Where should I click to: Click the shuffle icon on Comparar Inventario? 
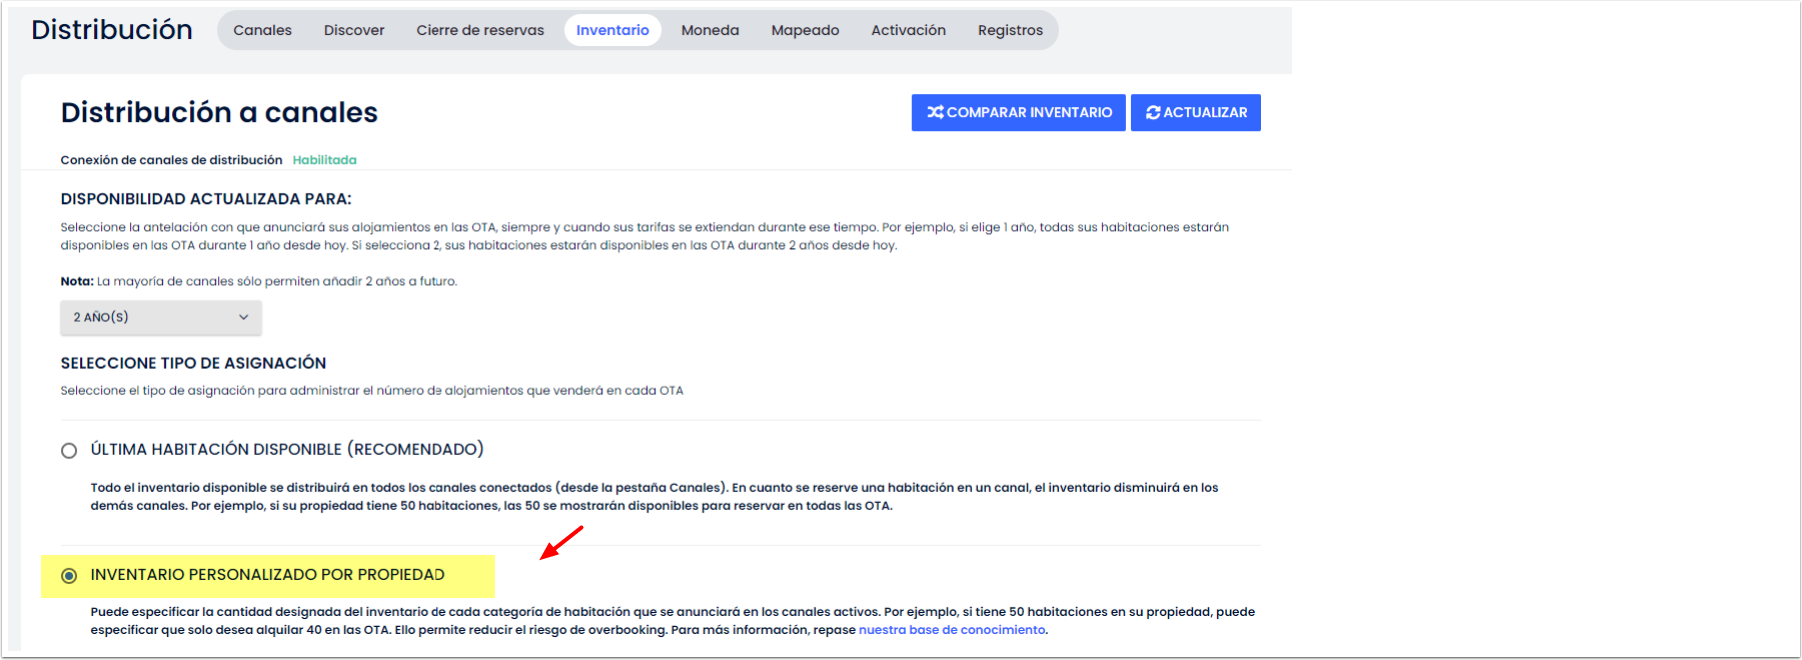pyautogui.click(x=935, y=113)
